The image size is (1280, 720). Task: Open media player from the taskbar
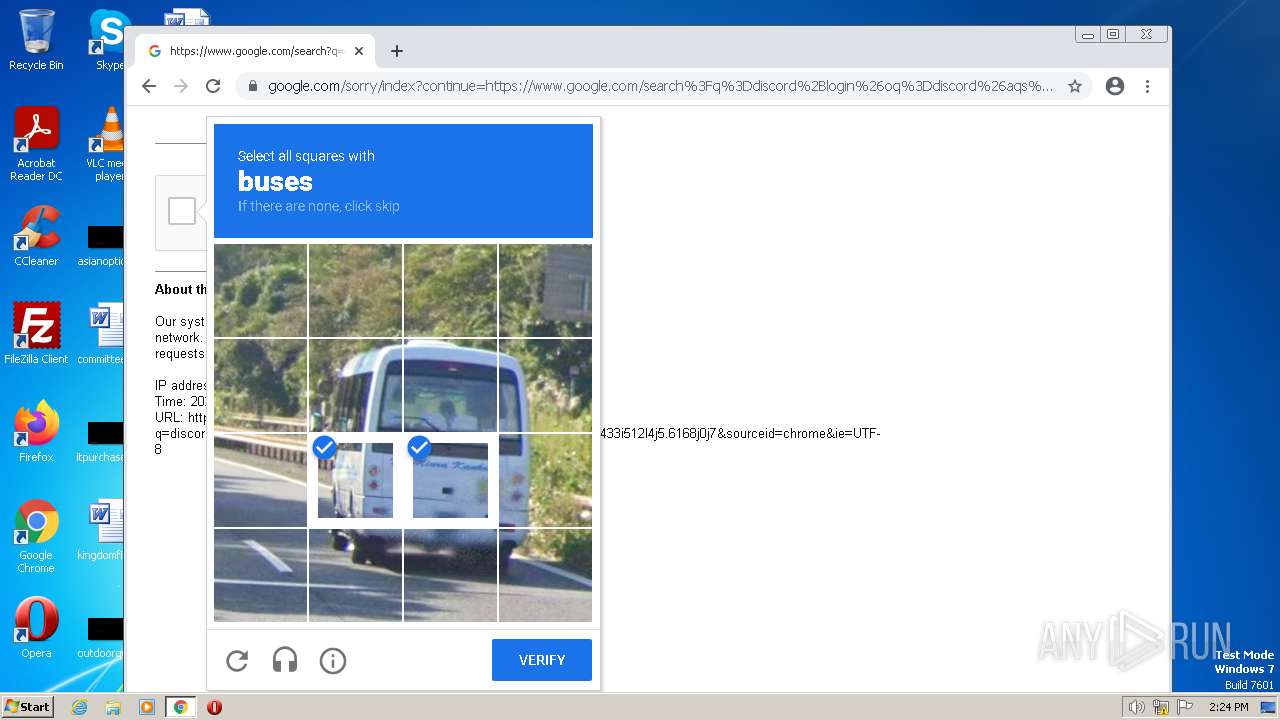click(146, 707)
